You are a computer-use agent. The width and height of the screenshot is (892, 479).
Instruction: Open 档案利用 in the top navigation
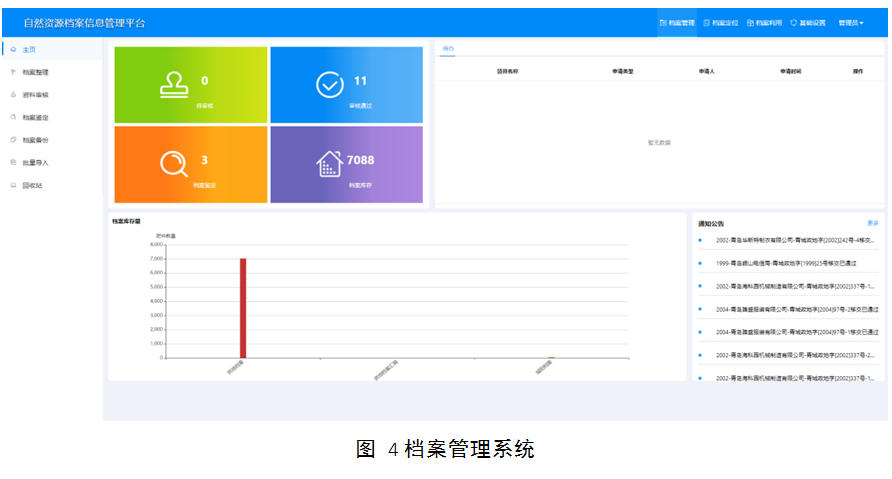coord(767,22)
